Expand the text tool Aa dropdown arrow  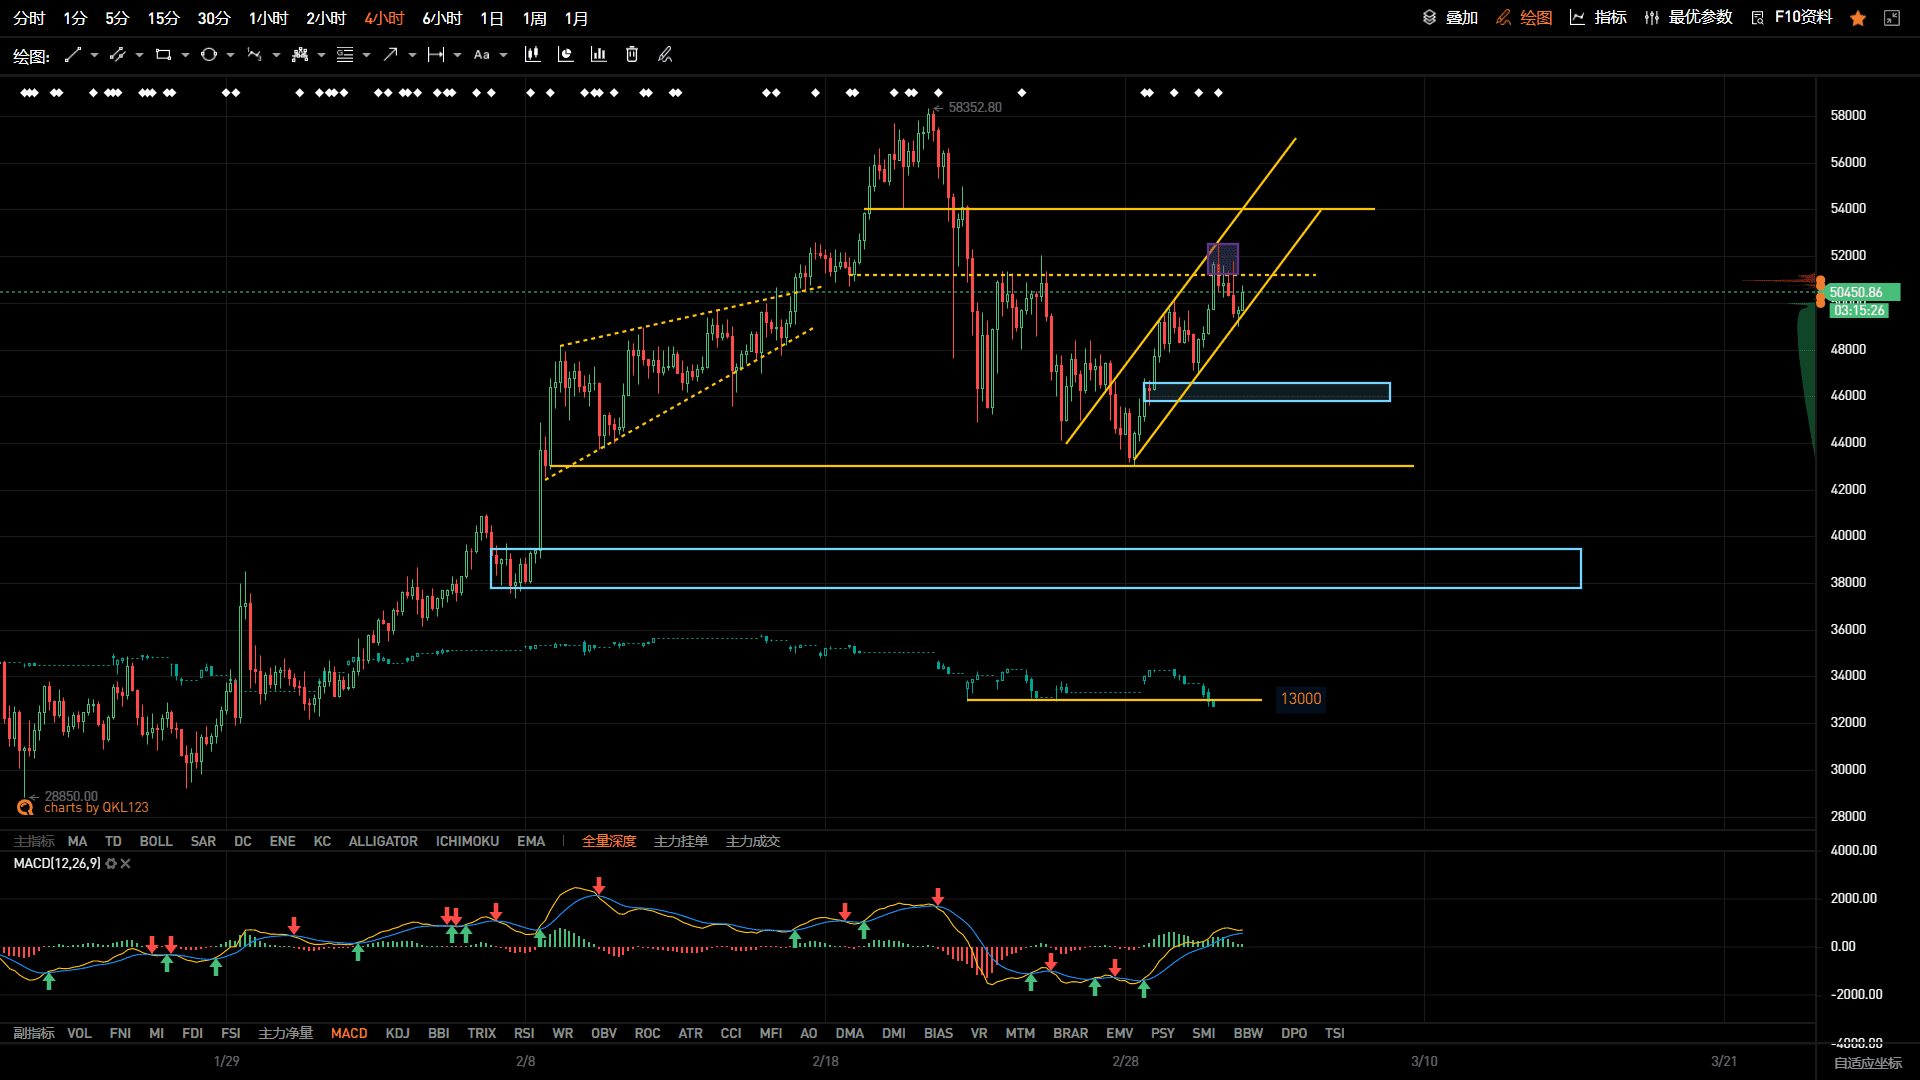503,55
